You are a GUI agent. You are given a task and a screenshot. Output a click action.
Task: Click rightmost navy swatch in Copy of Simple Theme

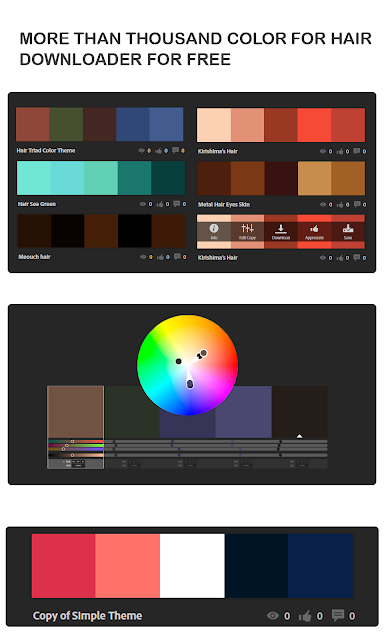tap(320, 566)
